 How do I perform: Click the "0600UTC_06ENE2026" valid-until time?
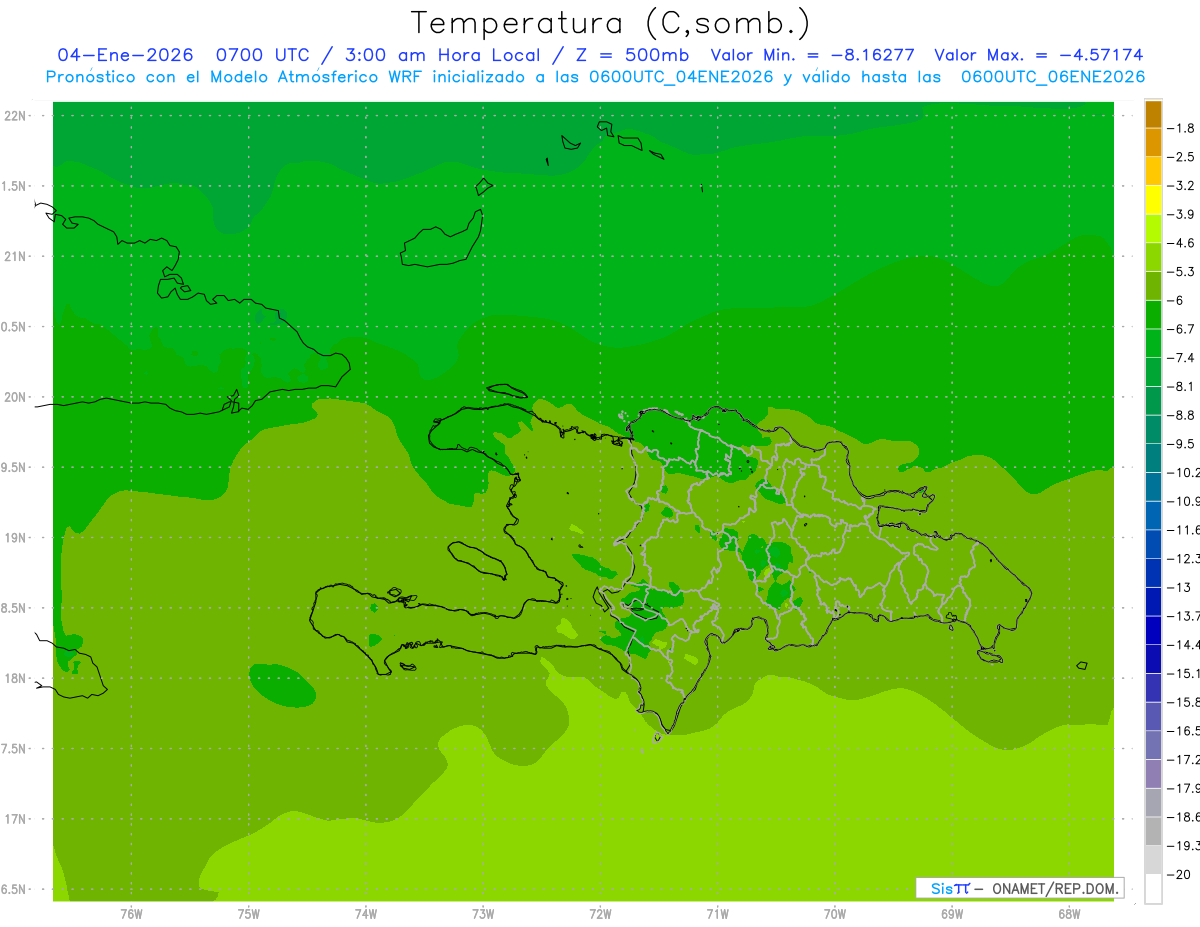tap(1052, 77)
